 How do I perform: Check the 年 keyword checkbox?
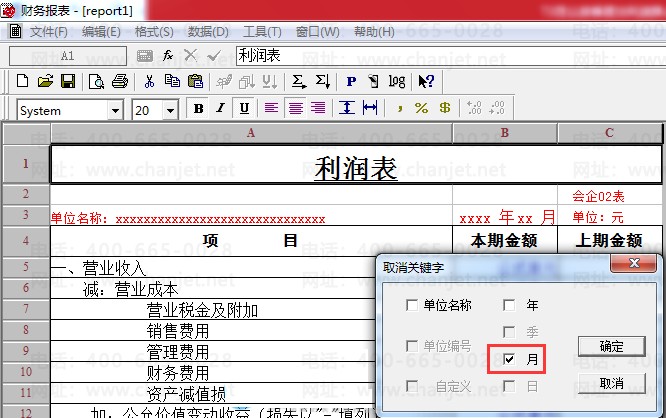tap(509, 305)
